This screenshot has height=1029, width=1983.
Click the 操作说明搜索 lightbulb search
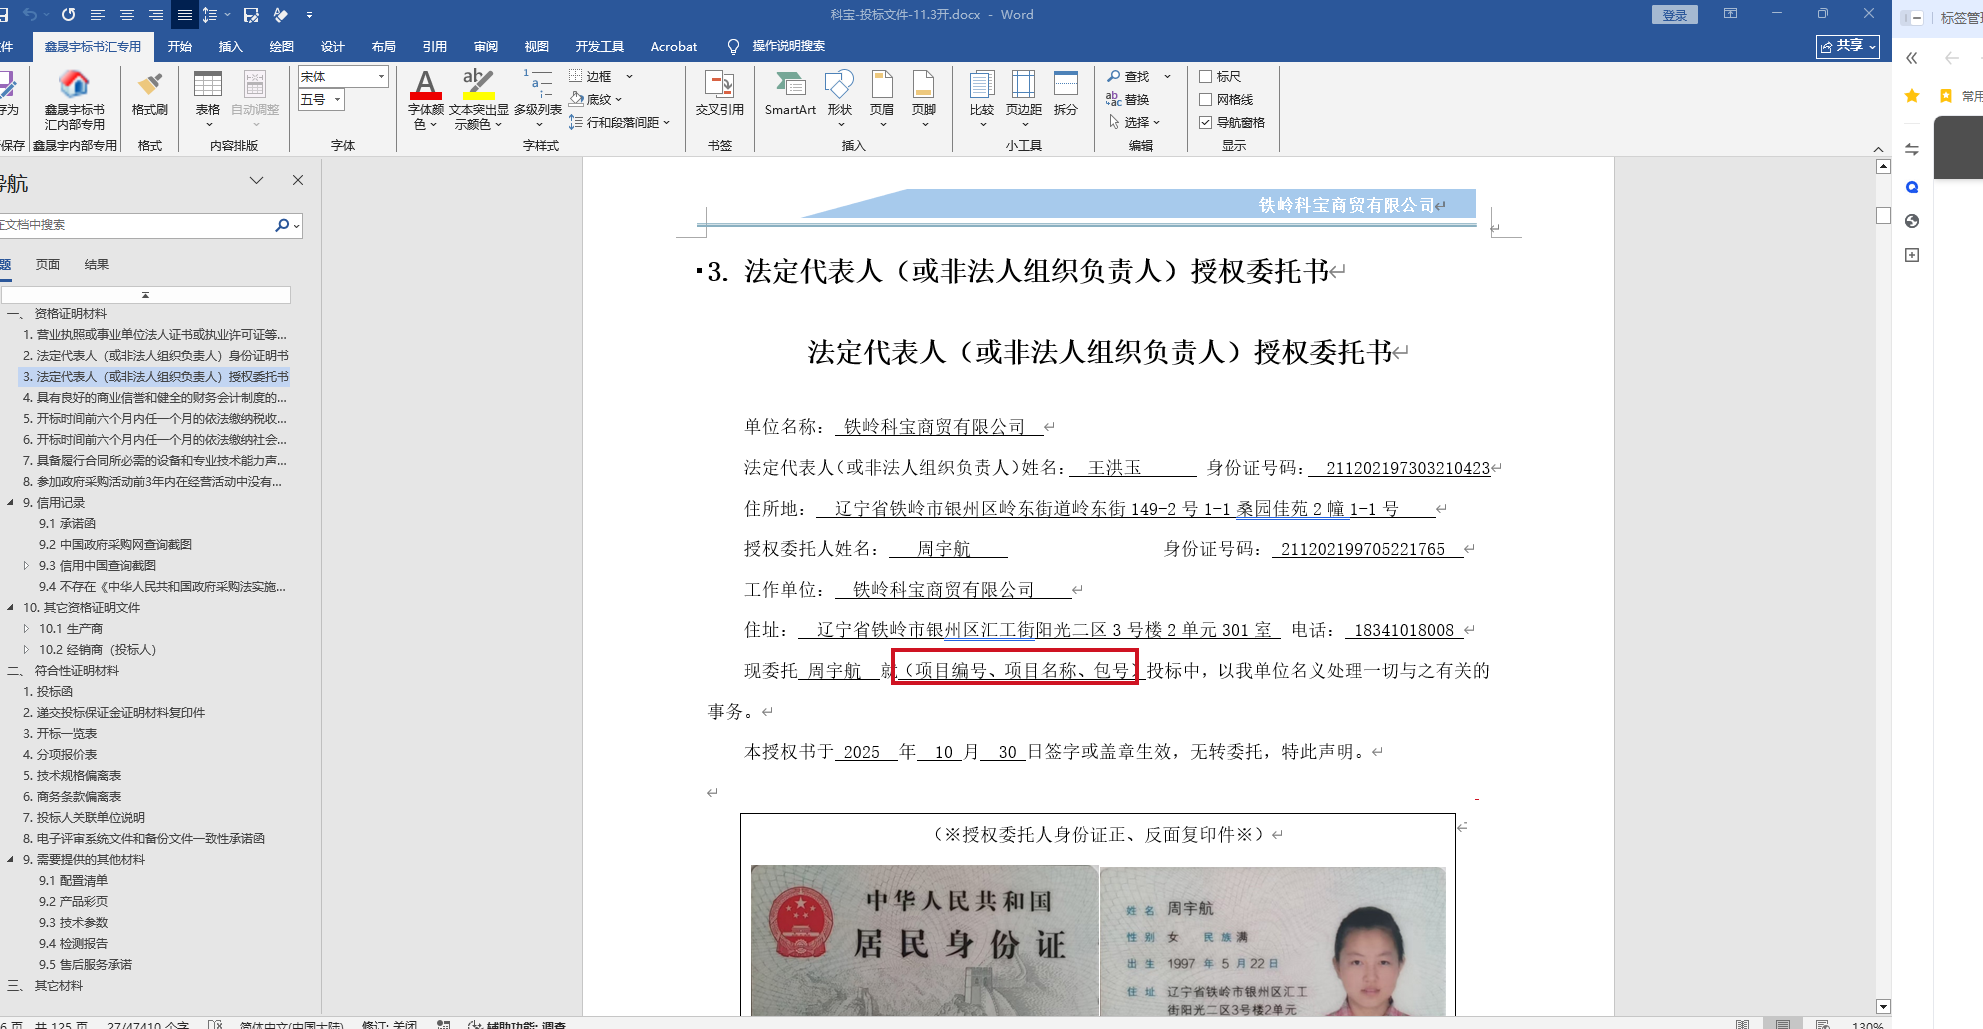(777, 46)
